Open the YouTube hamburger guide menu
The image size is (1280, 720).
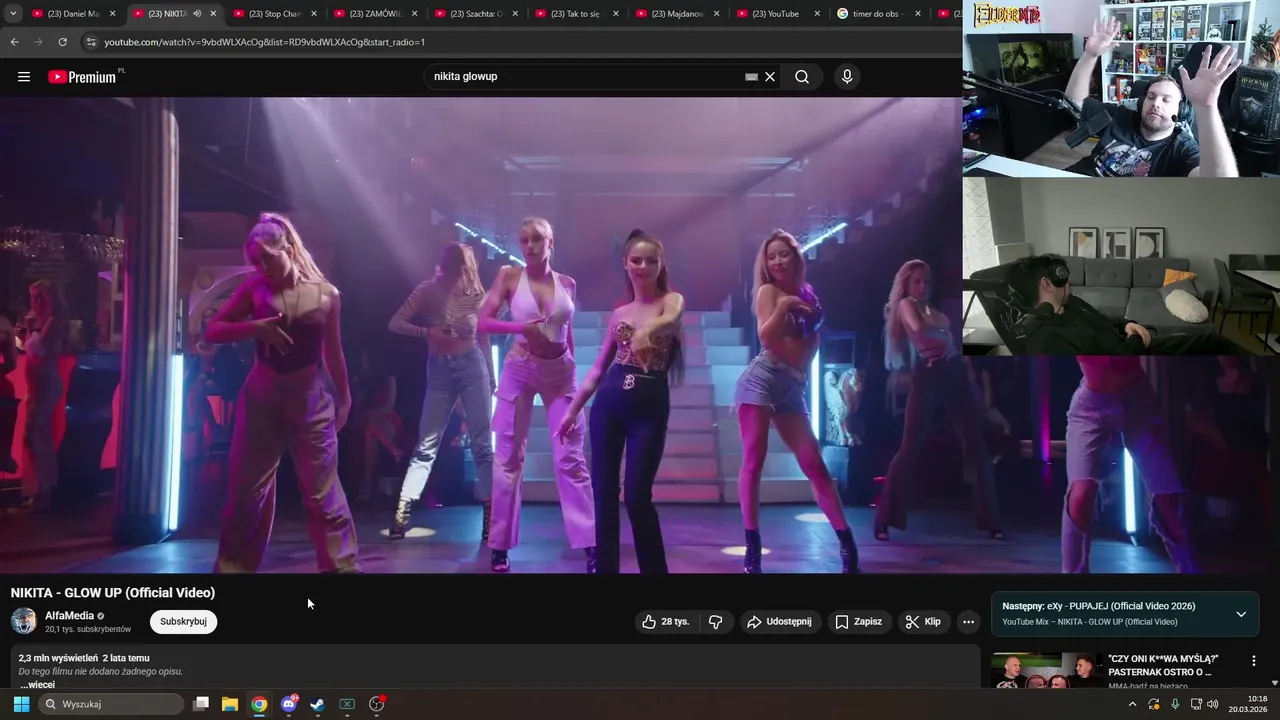click(x=24, y=77)
